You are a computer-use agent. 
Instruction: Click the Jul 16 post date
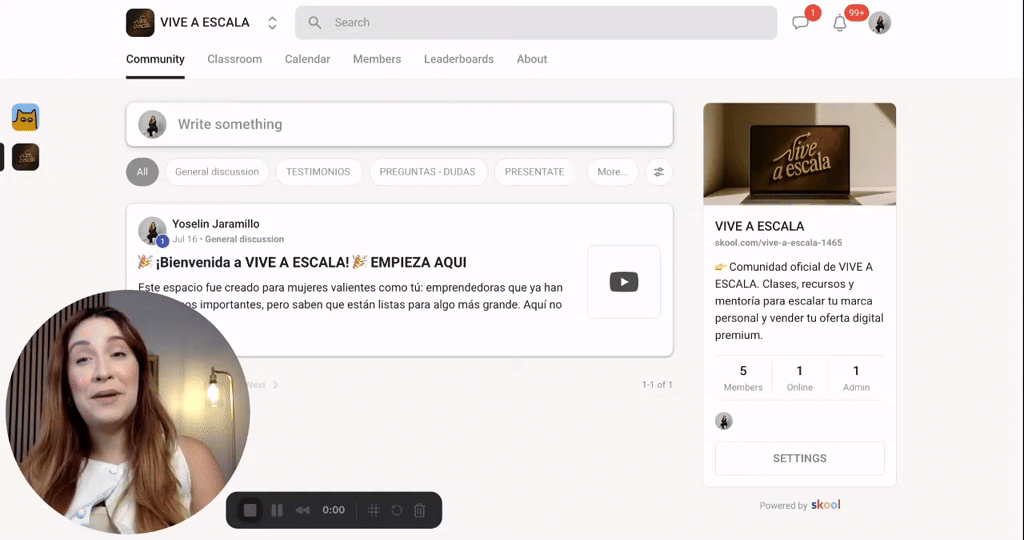[x=185, y=239]
